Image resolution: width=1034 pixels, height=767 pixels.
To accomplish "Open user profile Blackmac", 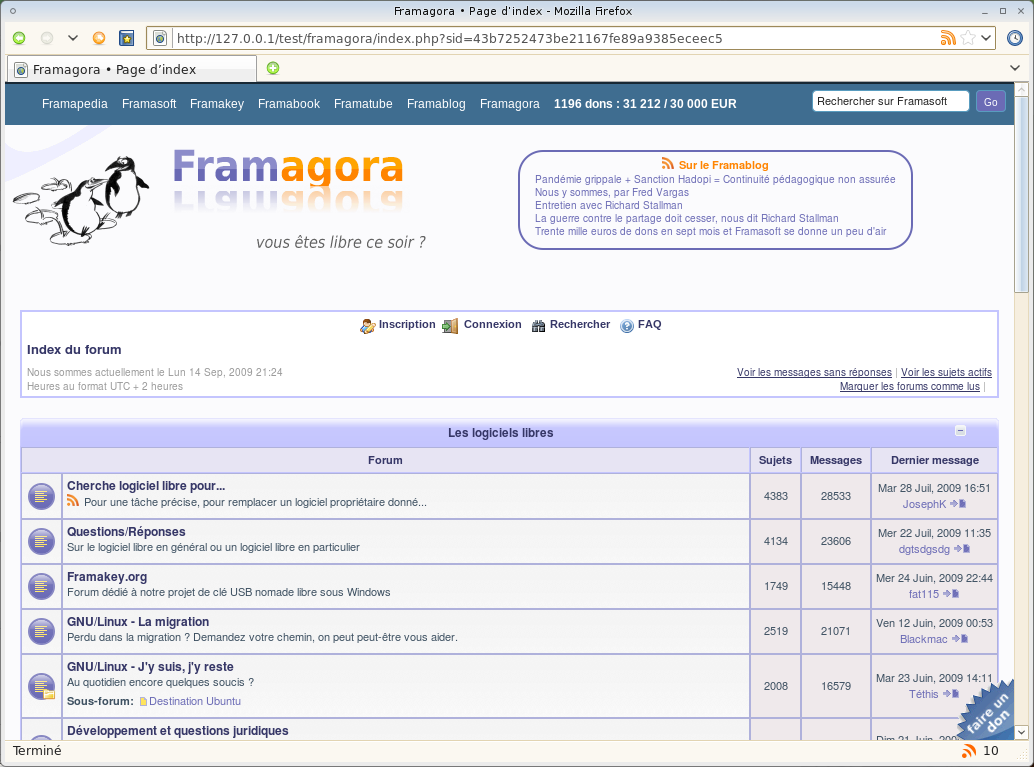I will pos(923,639).
